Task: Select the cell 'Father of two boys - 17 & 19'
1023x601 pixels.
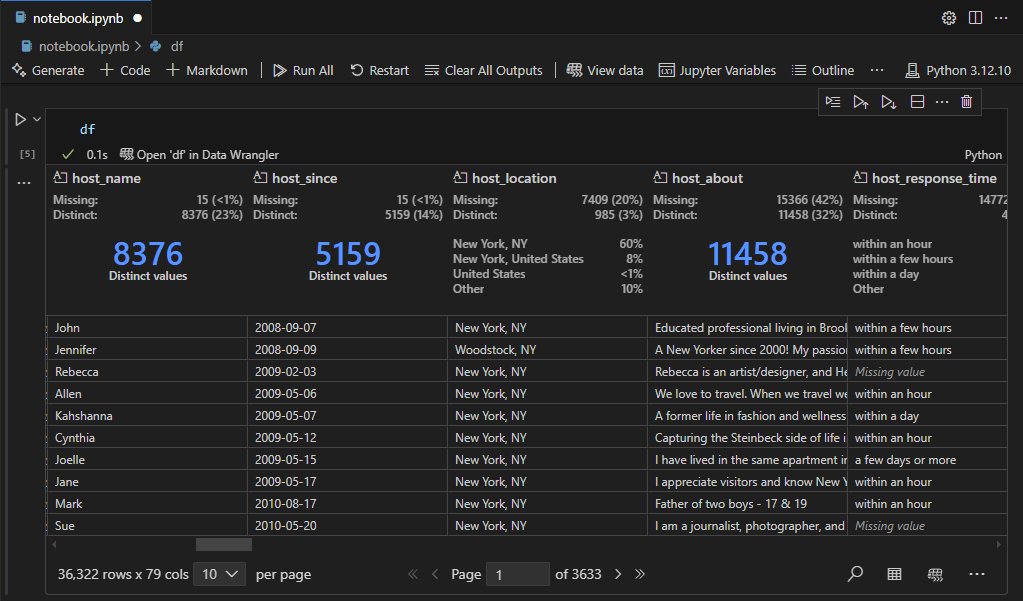Action: [748, 504]
